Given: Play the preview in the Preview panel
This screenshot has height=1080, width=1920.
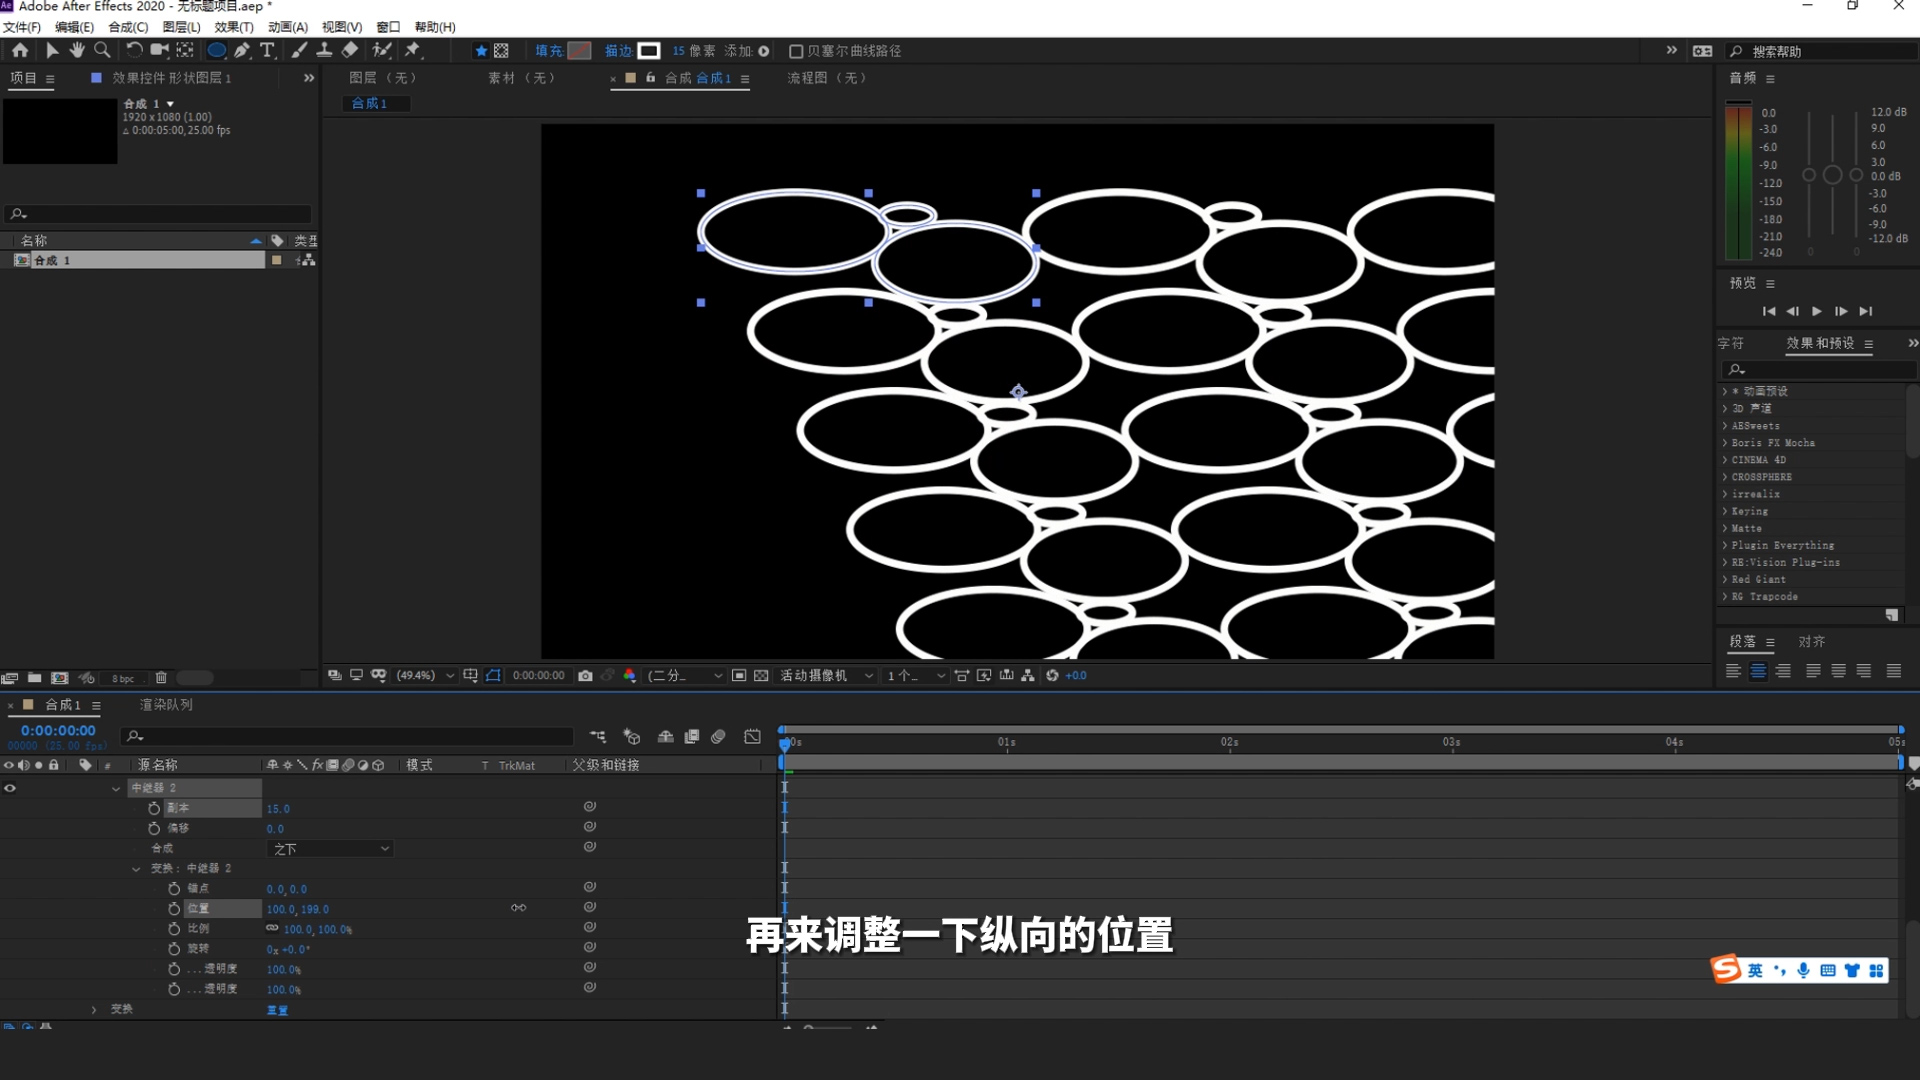Looking at the screenshot, I should pos(1817,311).
